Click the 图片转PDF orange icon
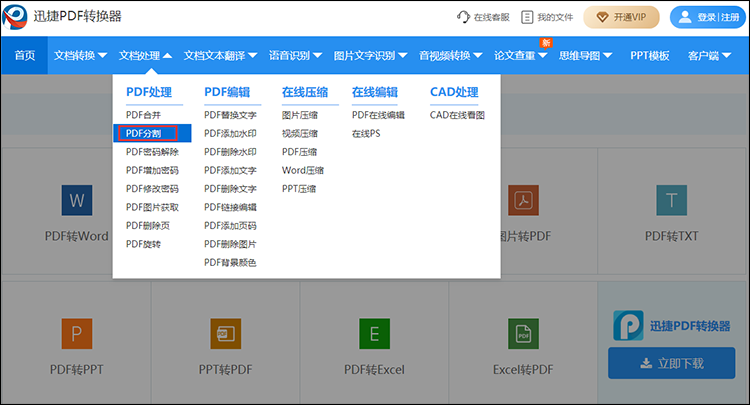 tap(523, 200)
